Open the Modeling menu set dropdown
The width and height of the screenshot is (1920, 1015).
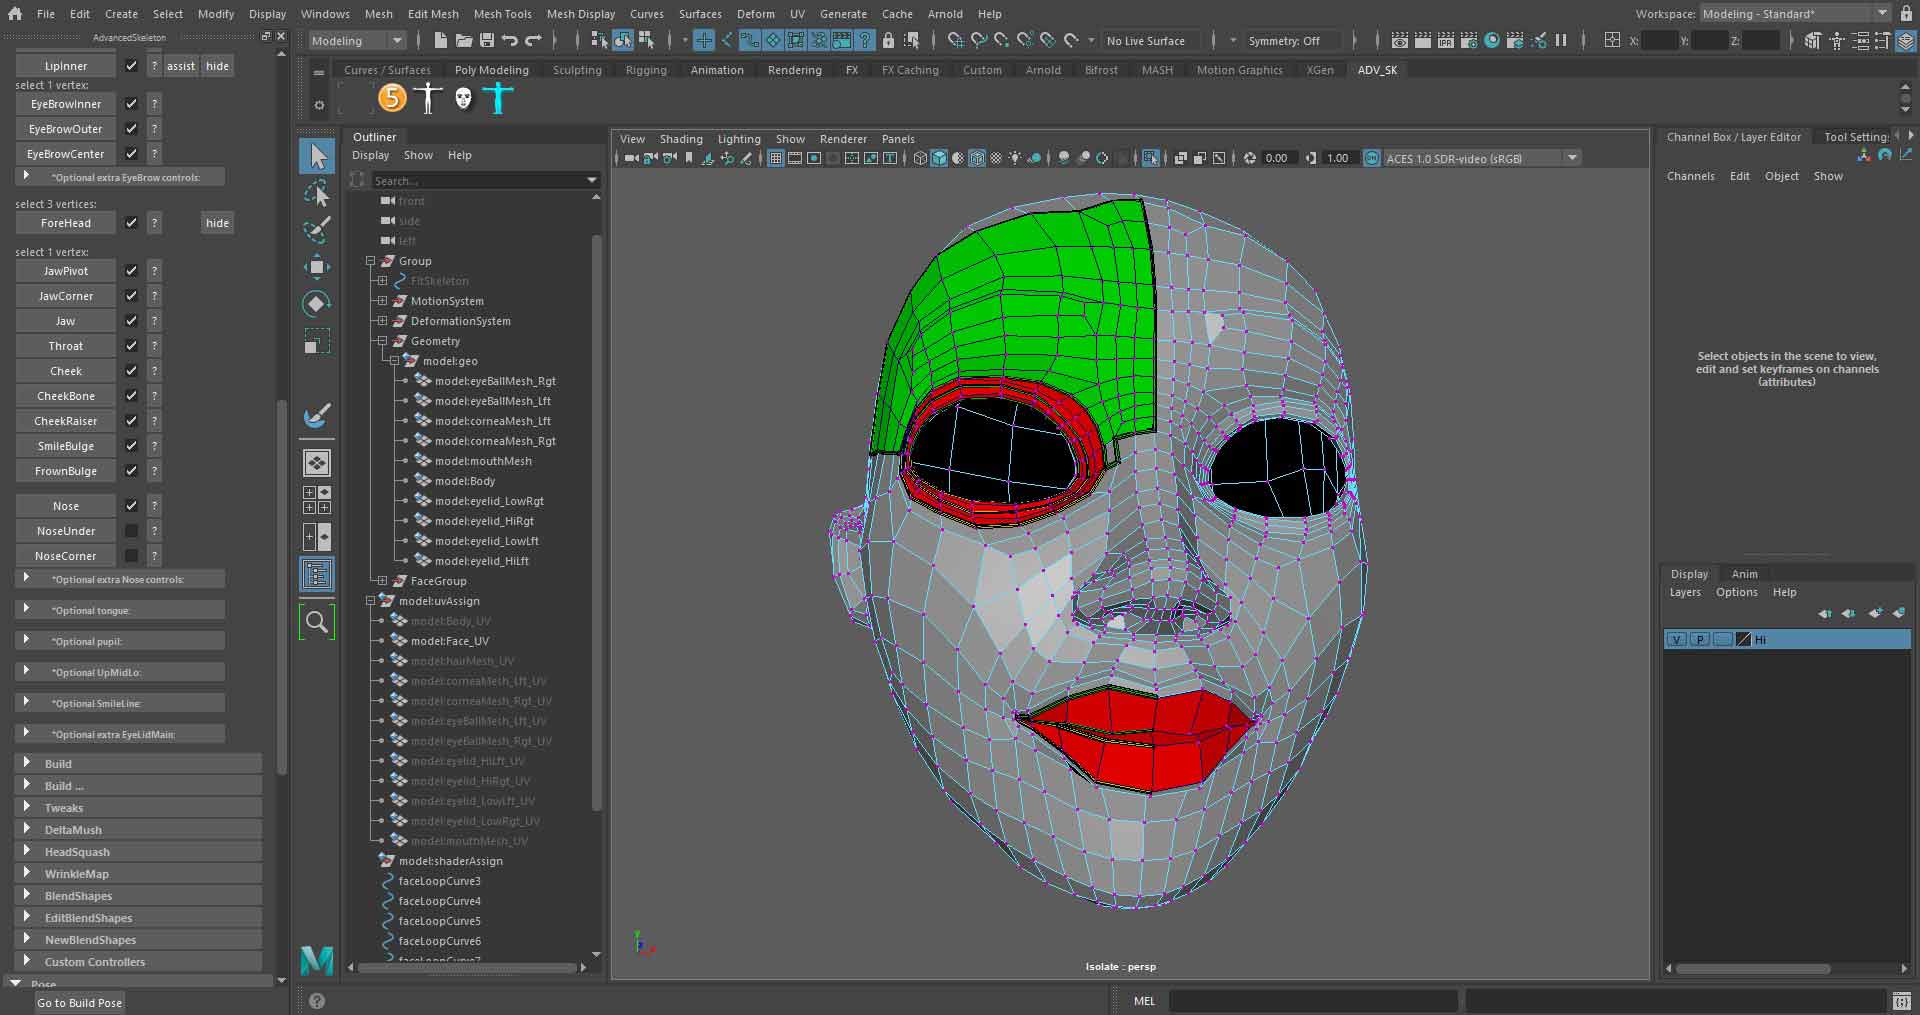pyautogui.click(x=355, y=40)
